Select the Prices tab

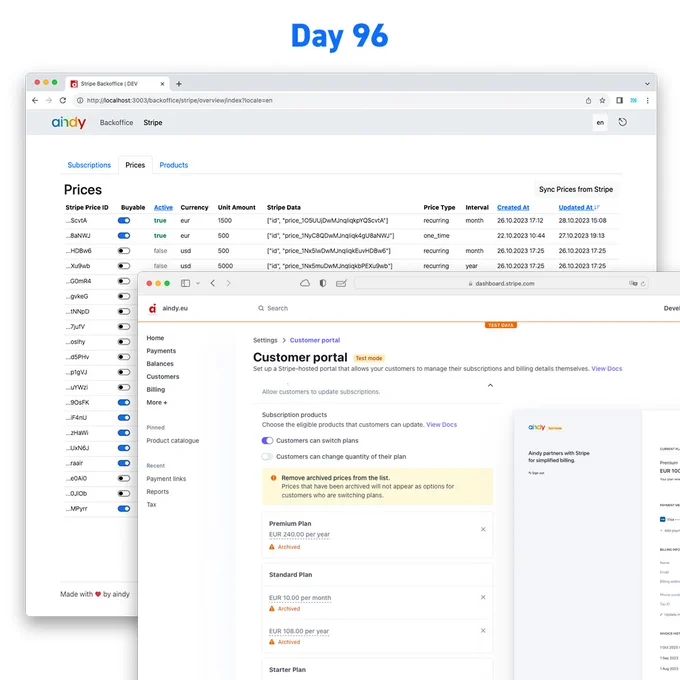click(x=135, y=165)
